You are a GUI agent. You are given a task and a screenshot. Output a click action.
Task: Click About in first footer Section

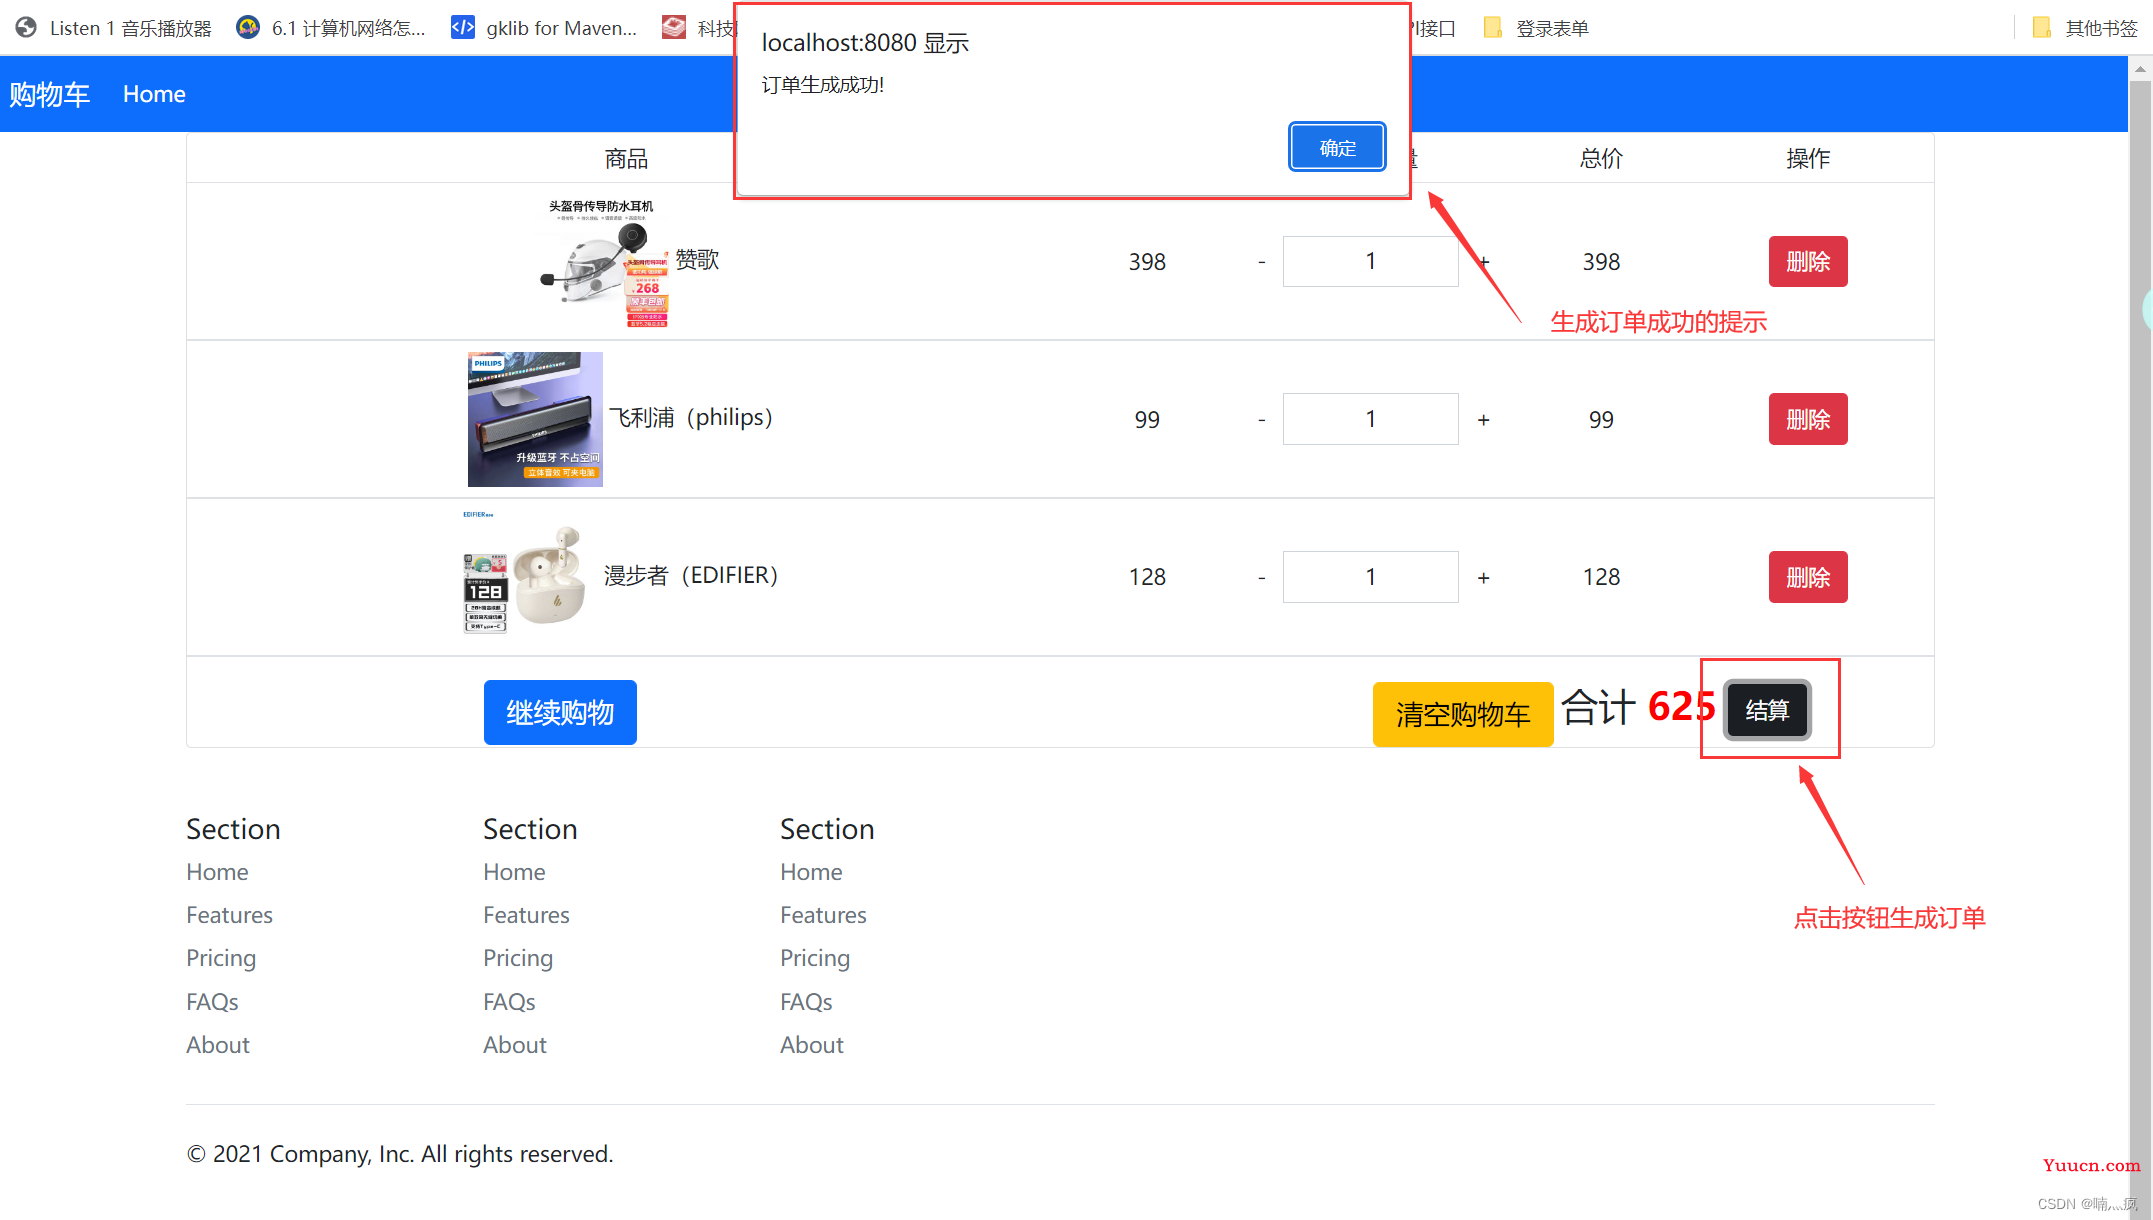point(218,1045)
